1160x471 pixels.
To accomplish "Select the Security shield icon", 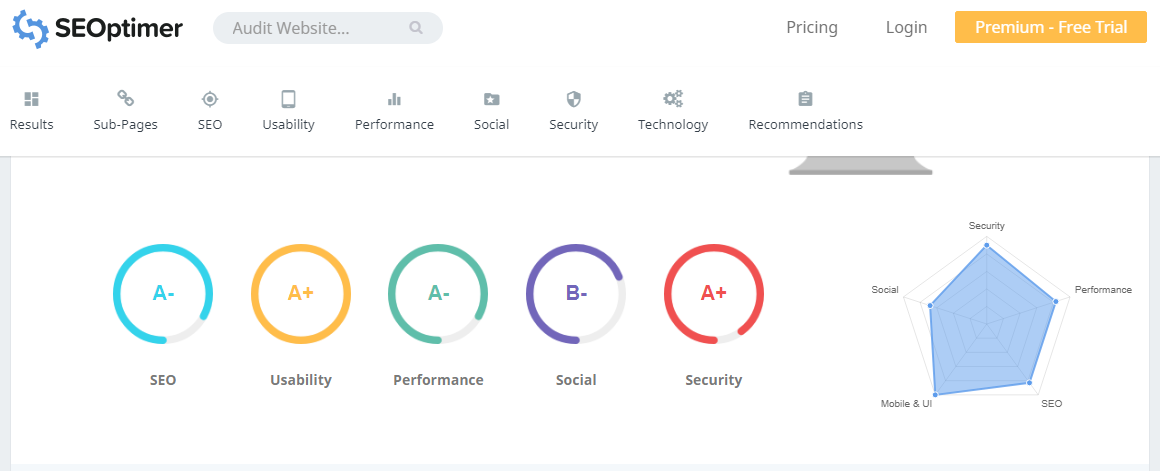I will pos(573,99).
